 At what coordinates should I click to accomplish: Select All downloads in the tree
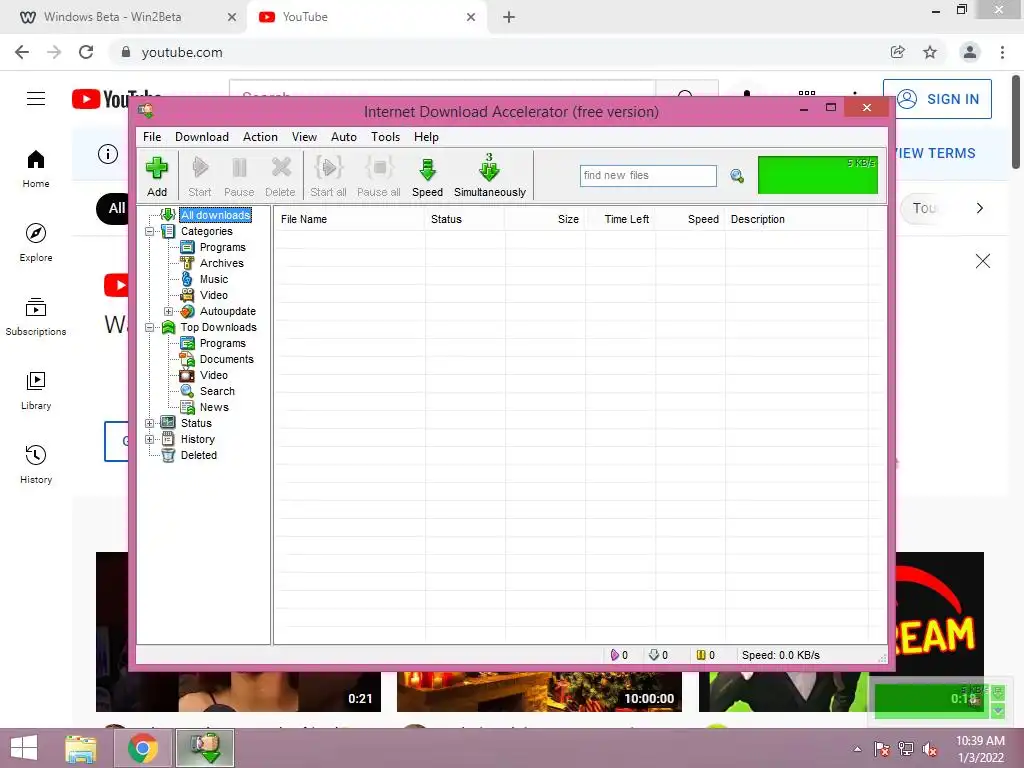216,215
